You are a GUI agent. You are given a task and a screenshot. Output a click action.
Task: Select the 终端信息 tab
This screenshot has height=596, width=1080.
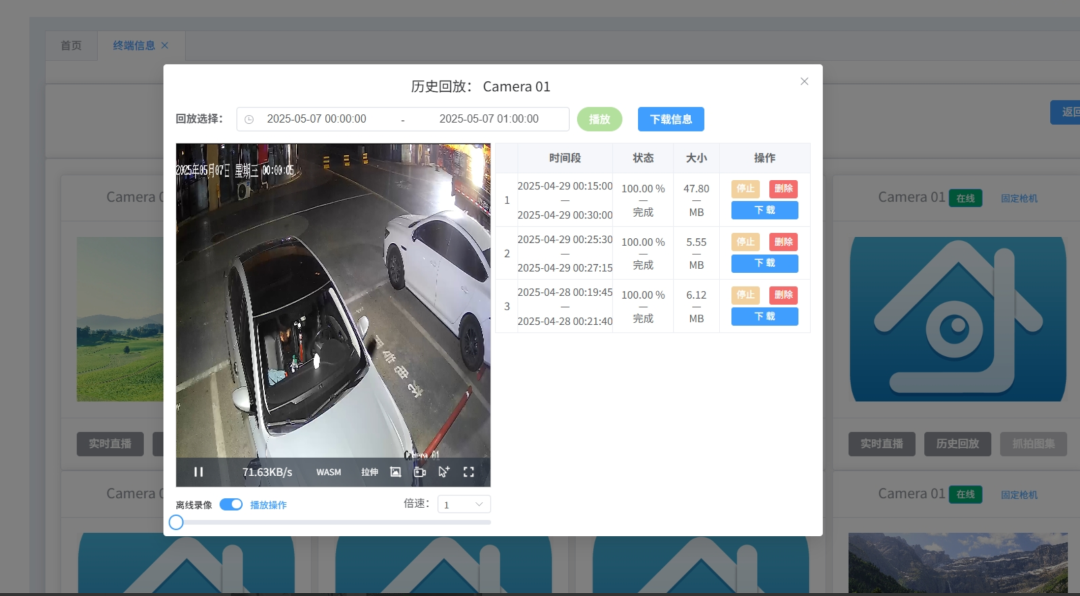click(x=134, y=46)
